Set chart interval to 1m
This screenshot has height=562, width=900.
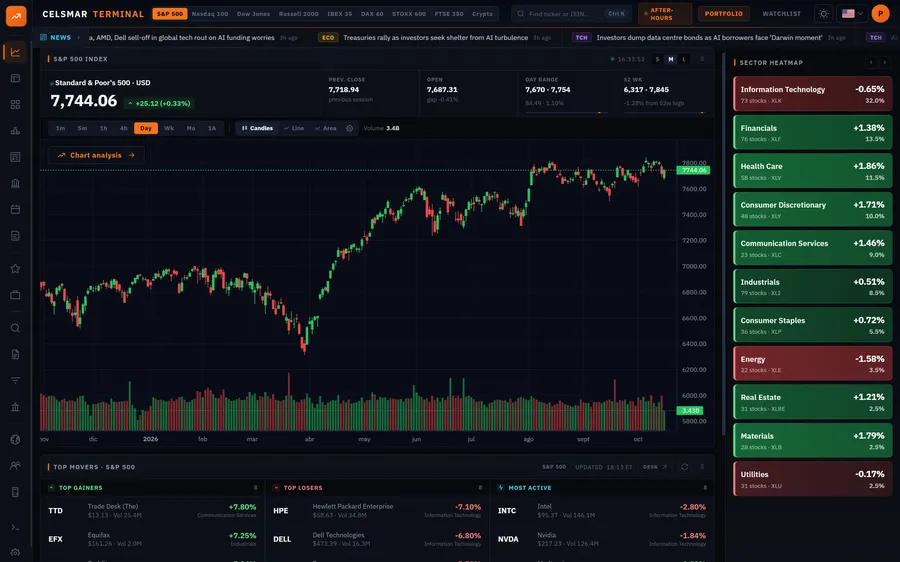[60, 129]
